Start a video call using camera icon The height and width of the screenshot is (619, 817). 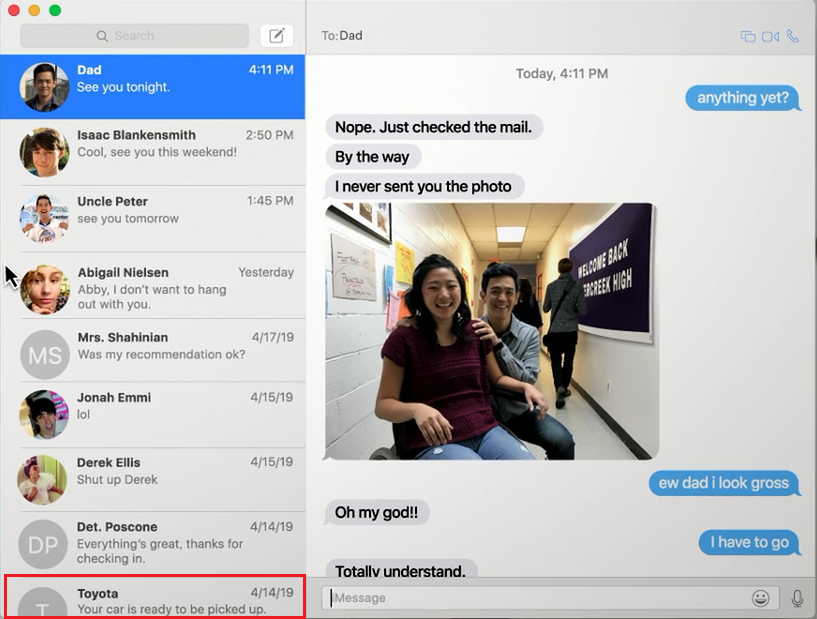[770, 36]
